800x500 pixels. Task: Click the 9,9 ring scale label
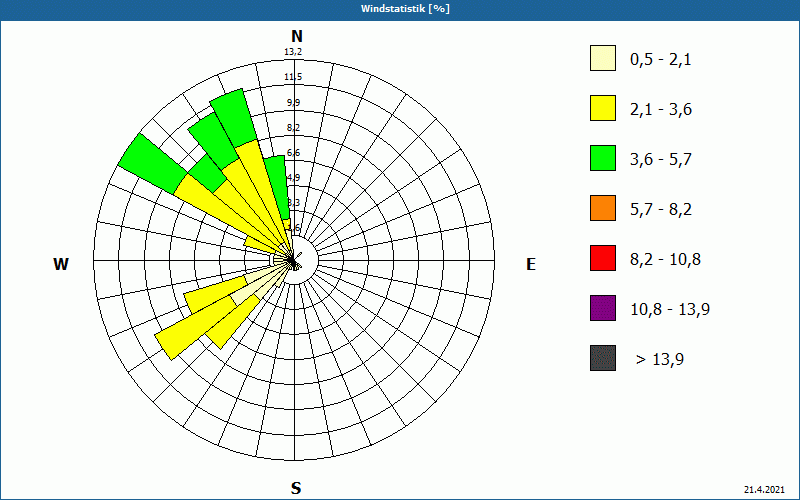pos(293,103)
